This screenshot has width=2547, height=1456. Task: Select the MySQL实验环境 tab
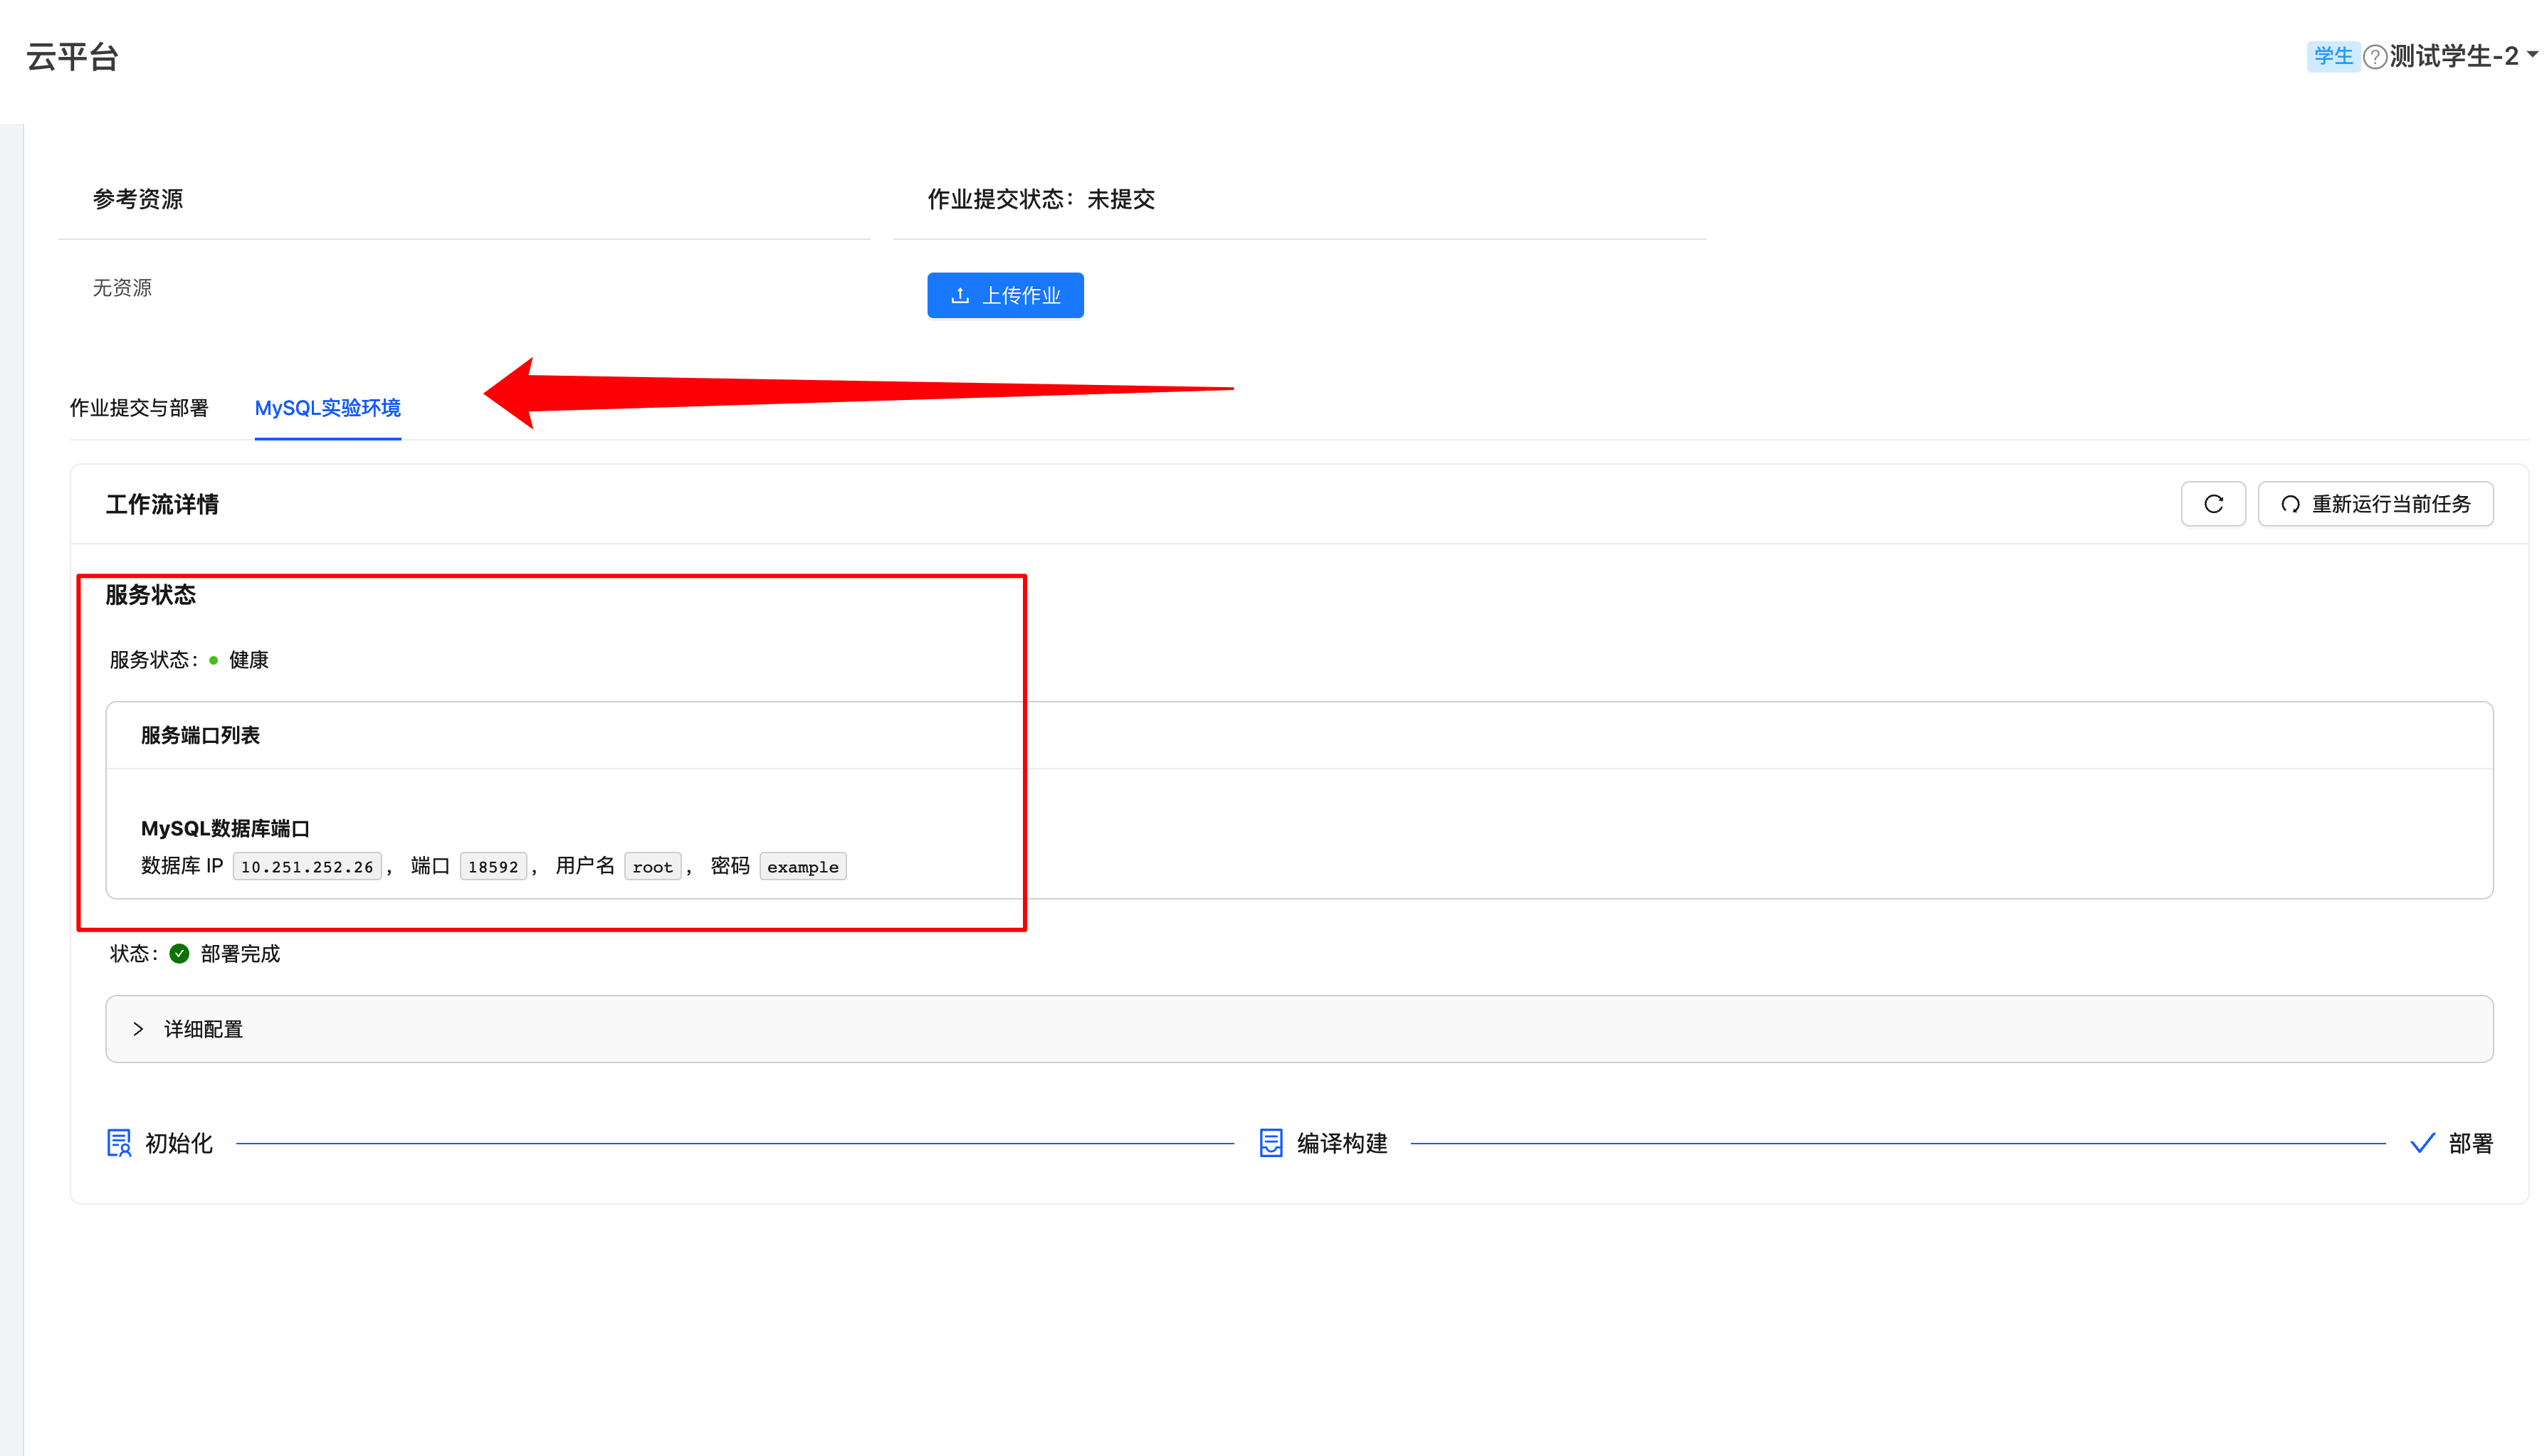[327, 408]
